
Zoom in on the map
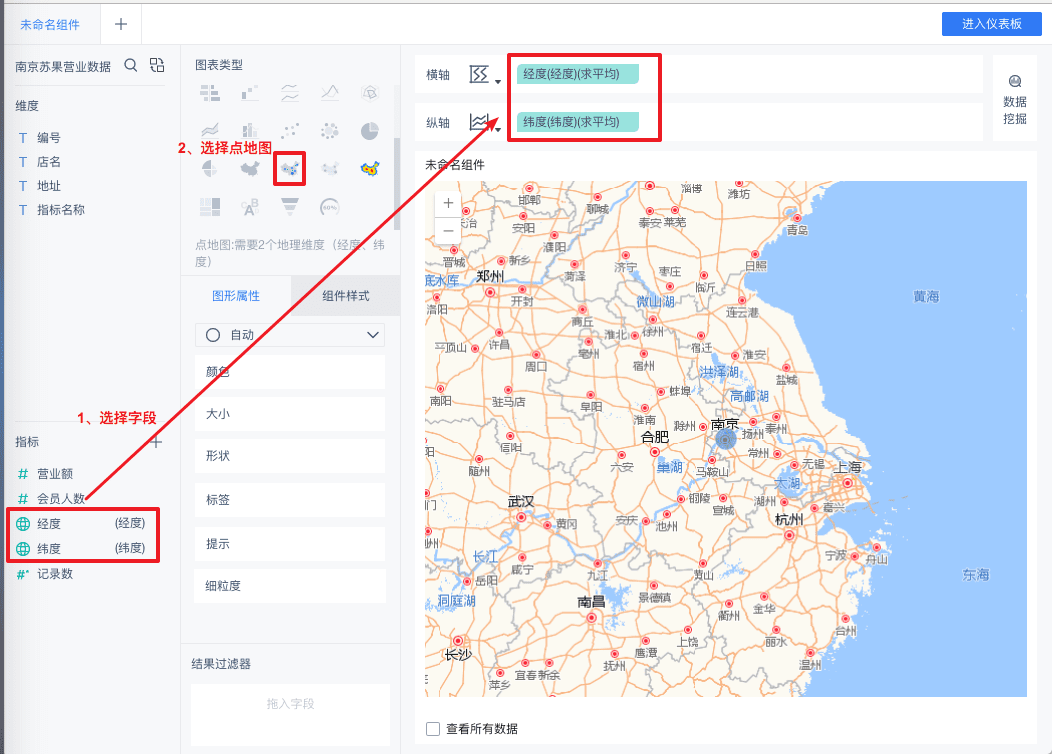[x=448, y=203]
